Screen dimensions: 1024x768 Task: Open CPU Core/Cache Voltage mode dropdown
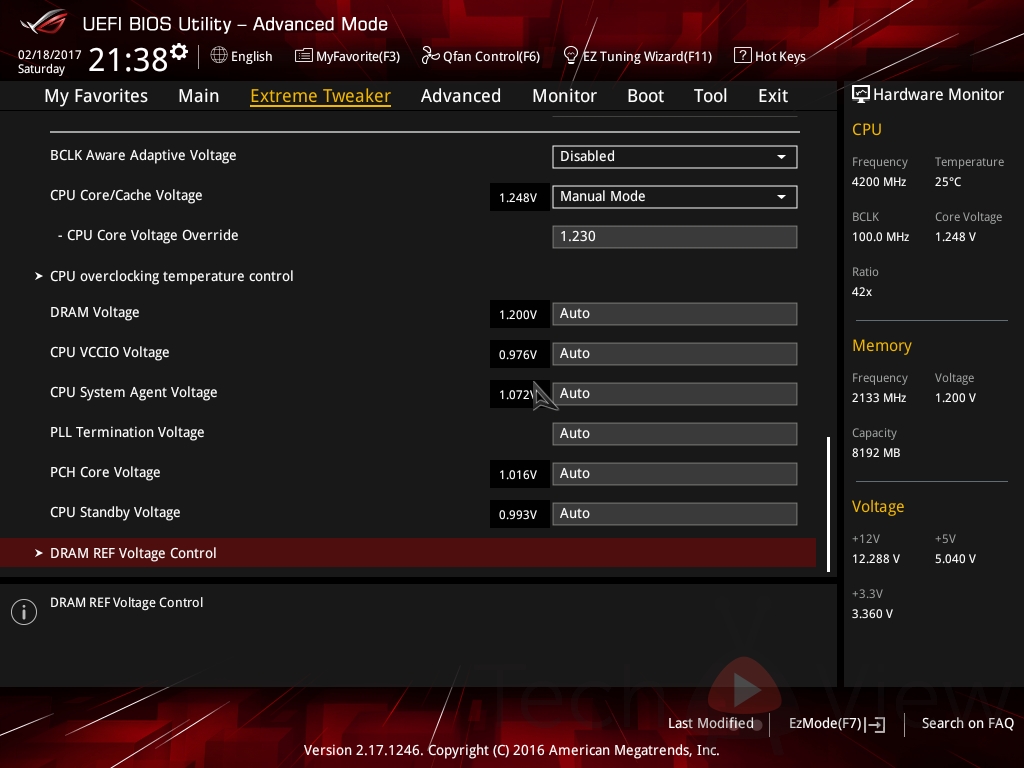tap(675, 197)
